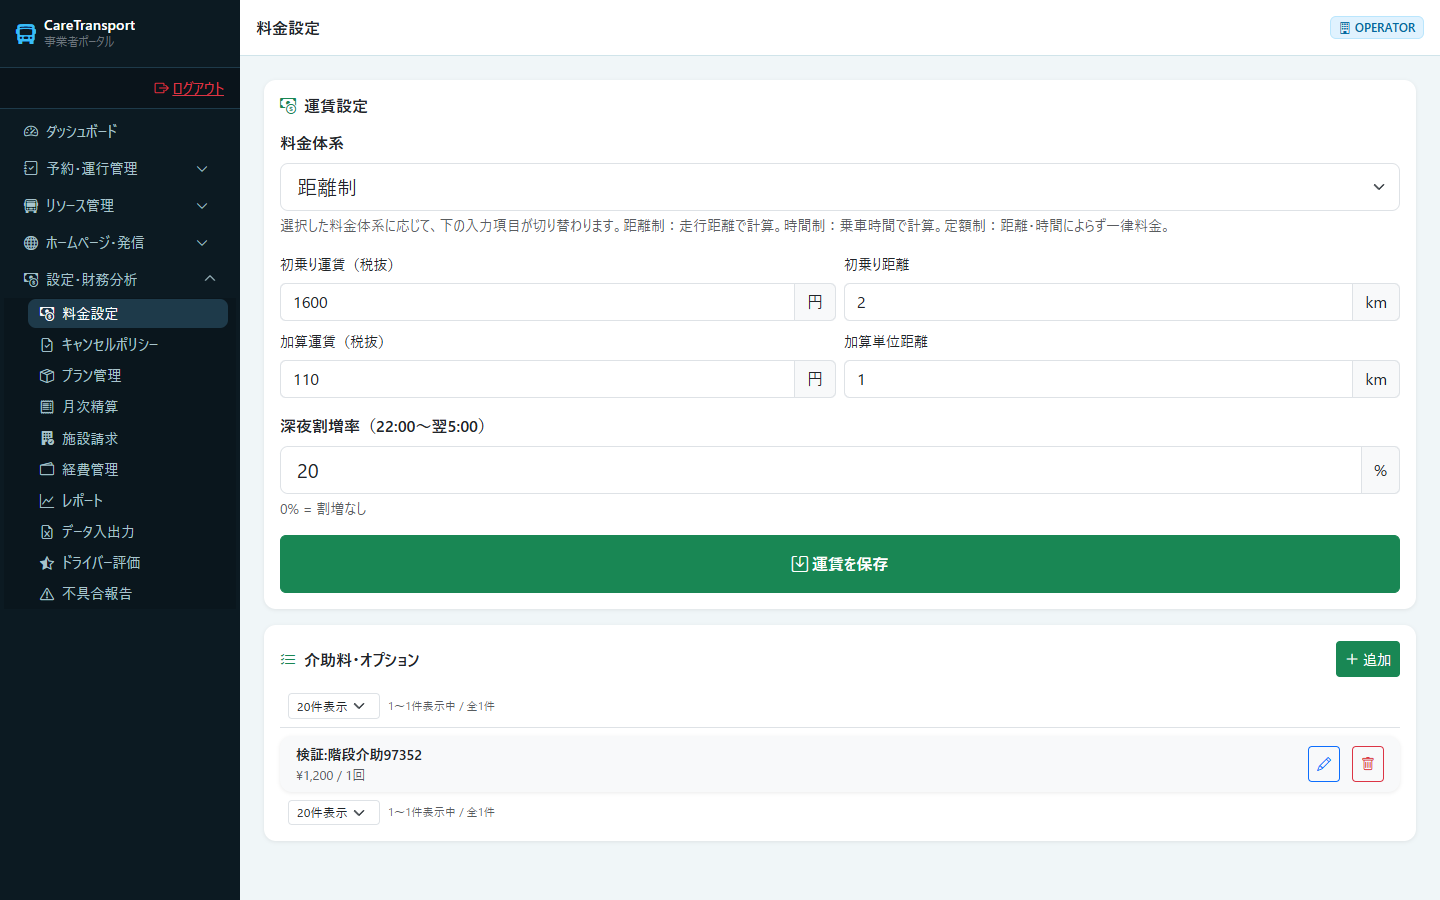The height and width of the screenshot is (900, 1440).
Task: Click the 料金設定 page title
Action: (x=288, y=28)
